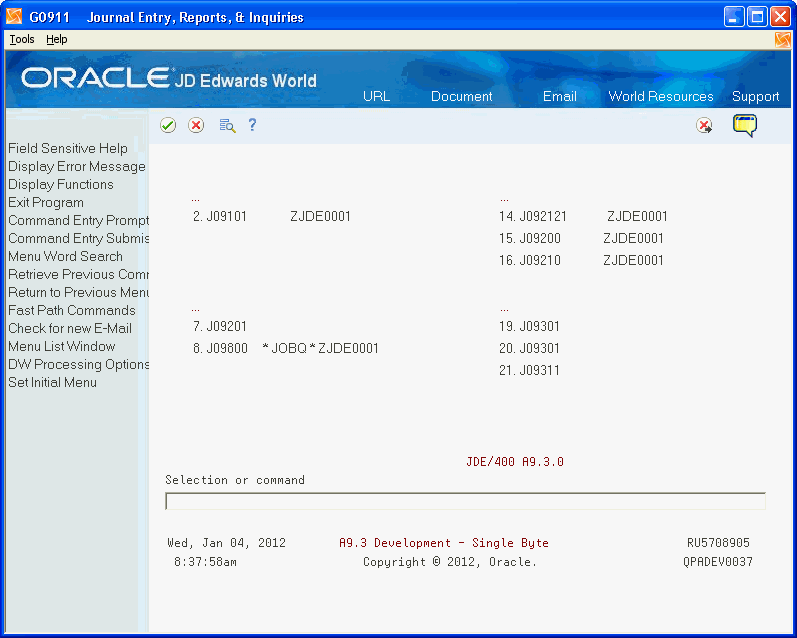Click the orange icon at menu bar right end
Viewport: 797px width, 638px height.
pyautogui.click(x=782, y=40)
